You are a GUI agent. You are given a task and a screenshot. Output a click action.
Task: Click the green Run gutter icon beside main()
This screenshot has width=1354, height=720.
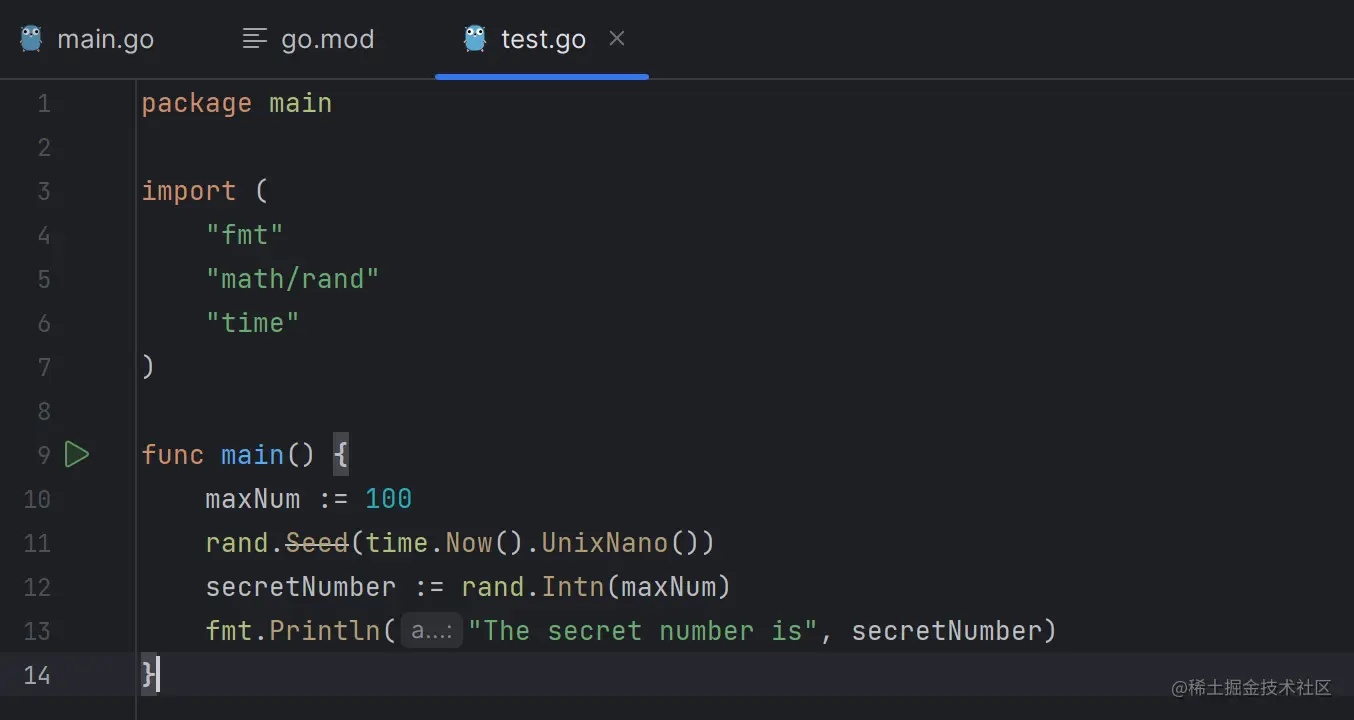click(x=77, y=455)
